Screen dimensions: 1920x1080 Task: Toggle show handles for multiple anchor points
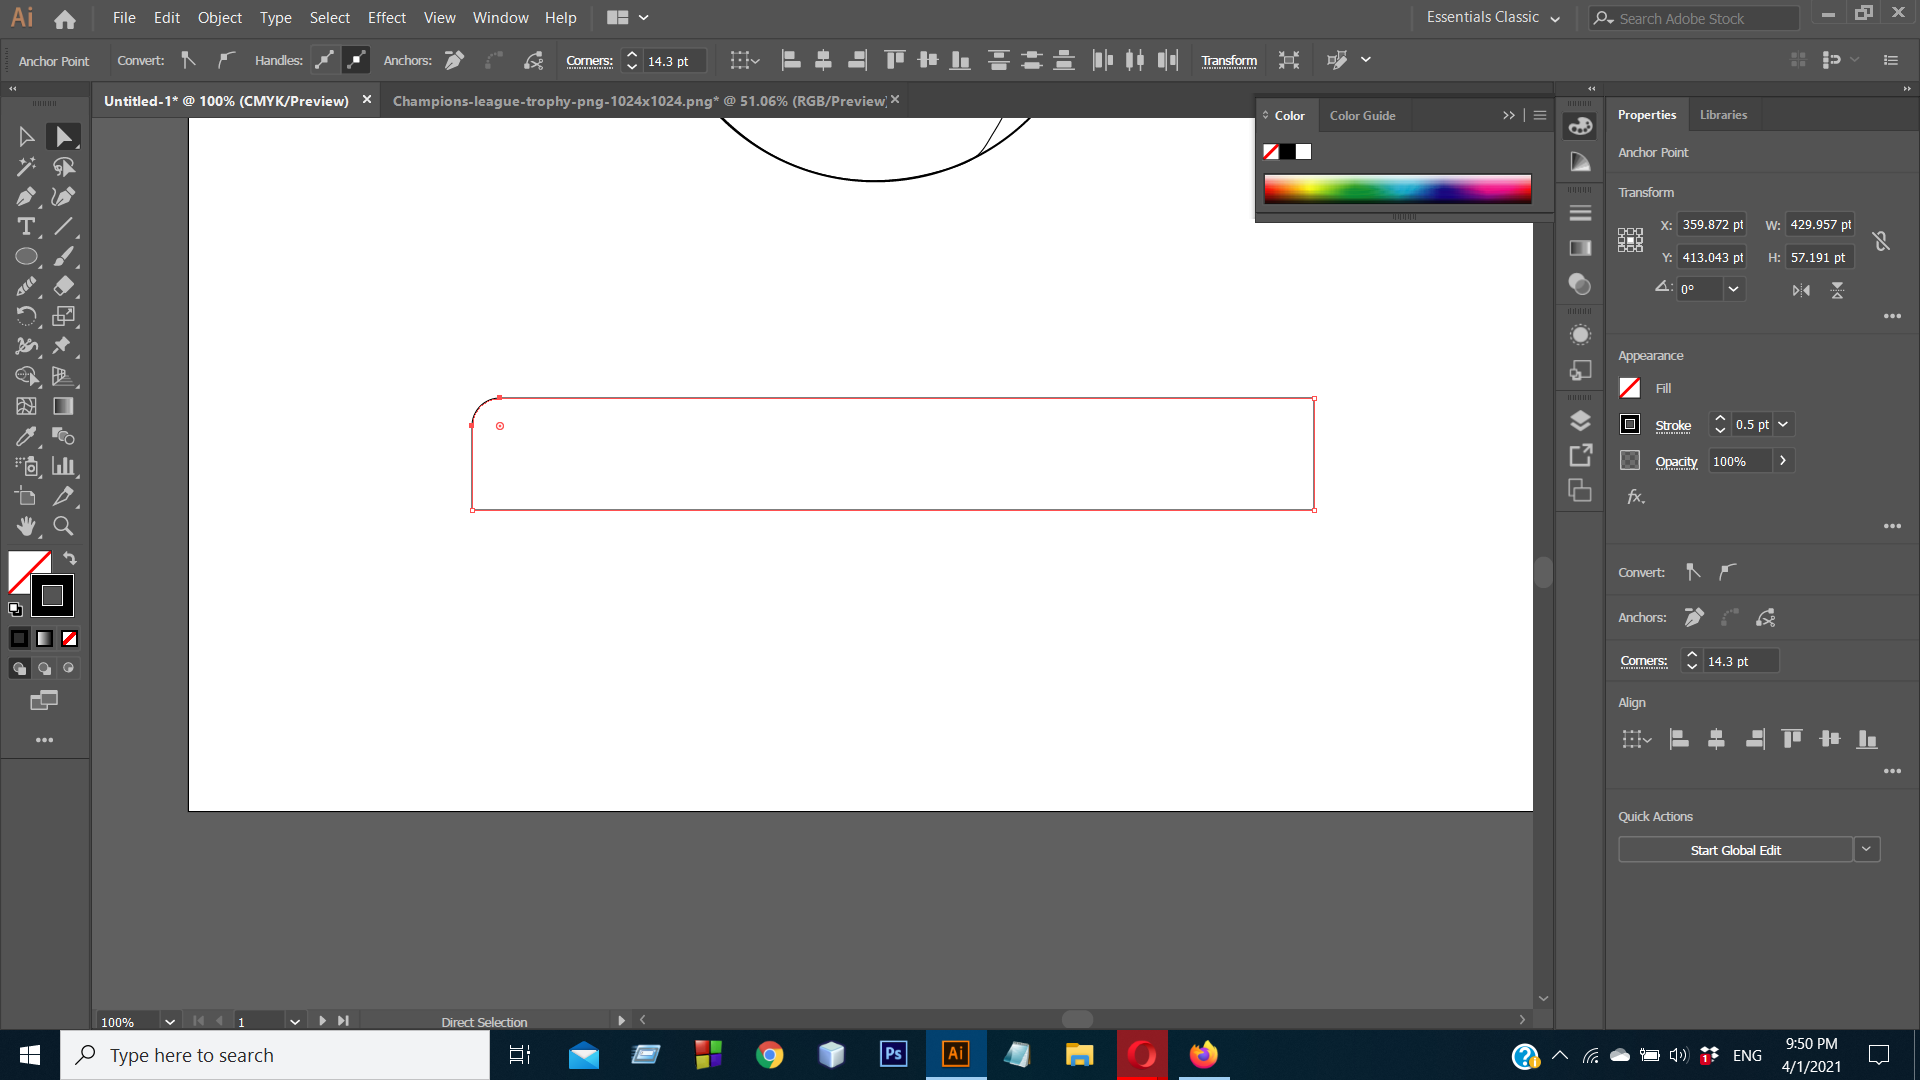pyautogui.click(x=325, y=60)
